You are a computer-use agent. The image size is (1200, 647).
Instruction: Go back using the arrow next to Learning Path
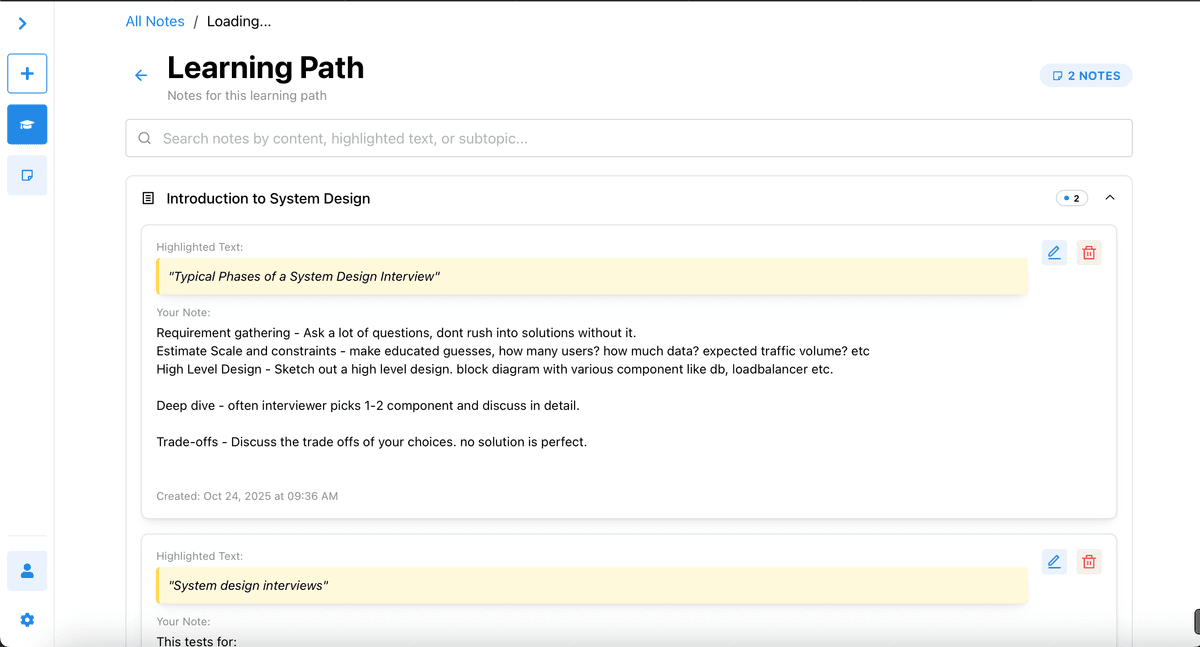pyautogui.click(x=140, y=74)
